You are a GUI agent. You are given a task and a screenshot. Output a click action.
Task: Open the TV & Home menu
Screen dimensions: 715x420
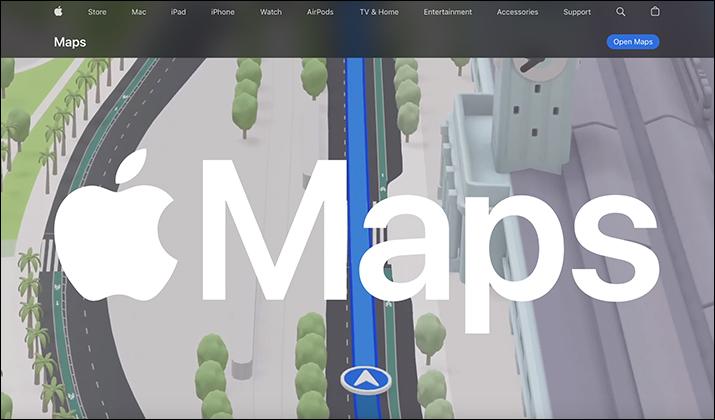[x=379, y=12]
